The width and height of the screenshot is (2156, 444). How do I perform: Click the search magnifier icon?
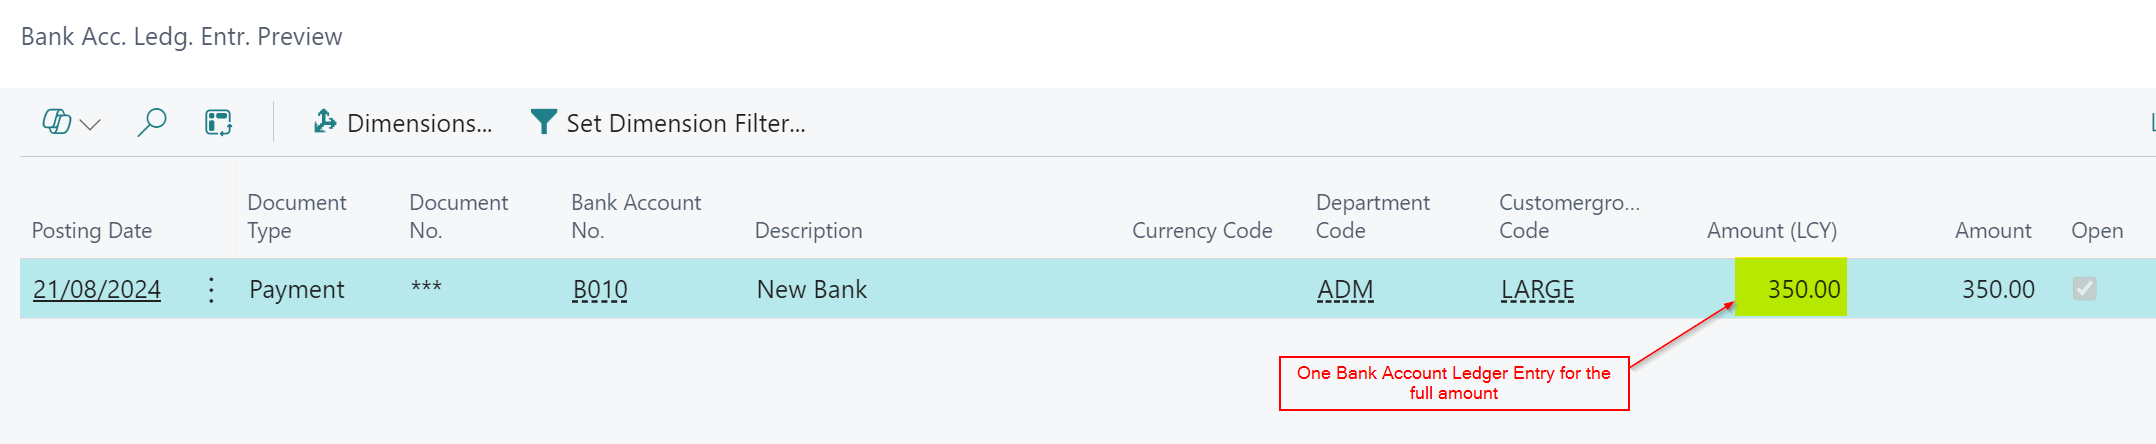click(x=152, y=122)
